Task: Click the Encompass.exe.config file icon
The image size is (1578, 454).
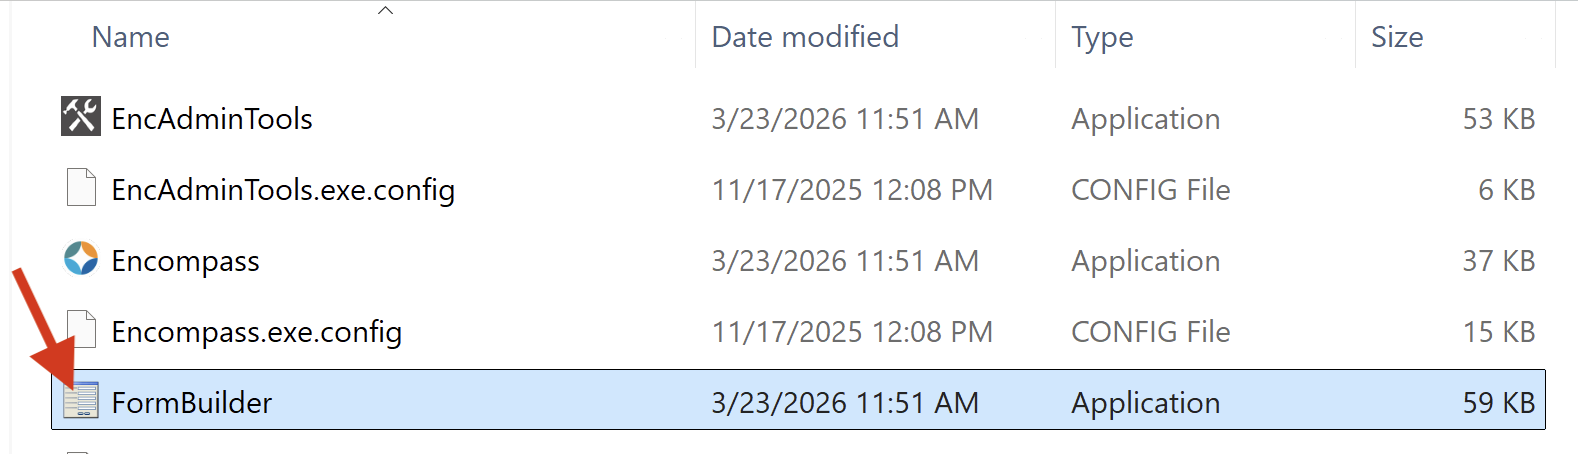Action: click(x=80, y=331)
